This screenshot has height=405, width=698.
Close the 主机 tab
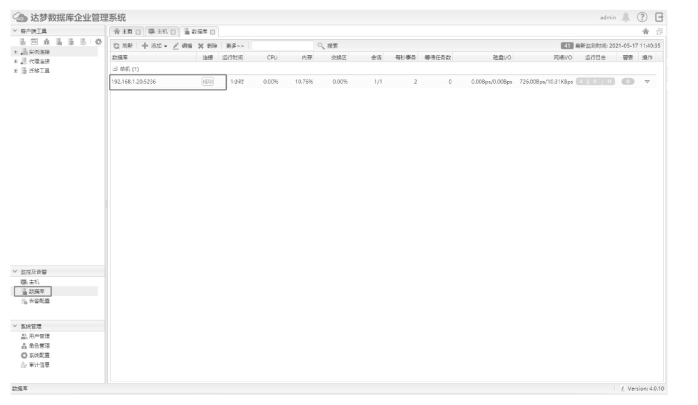[x=173, y=32]
